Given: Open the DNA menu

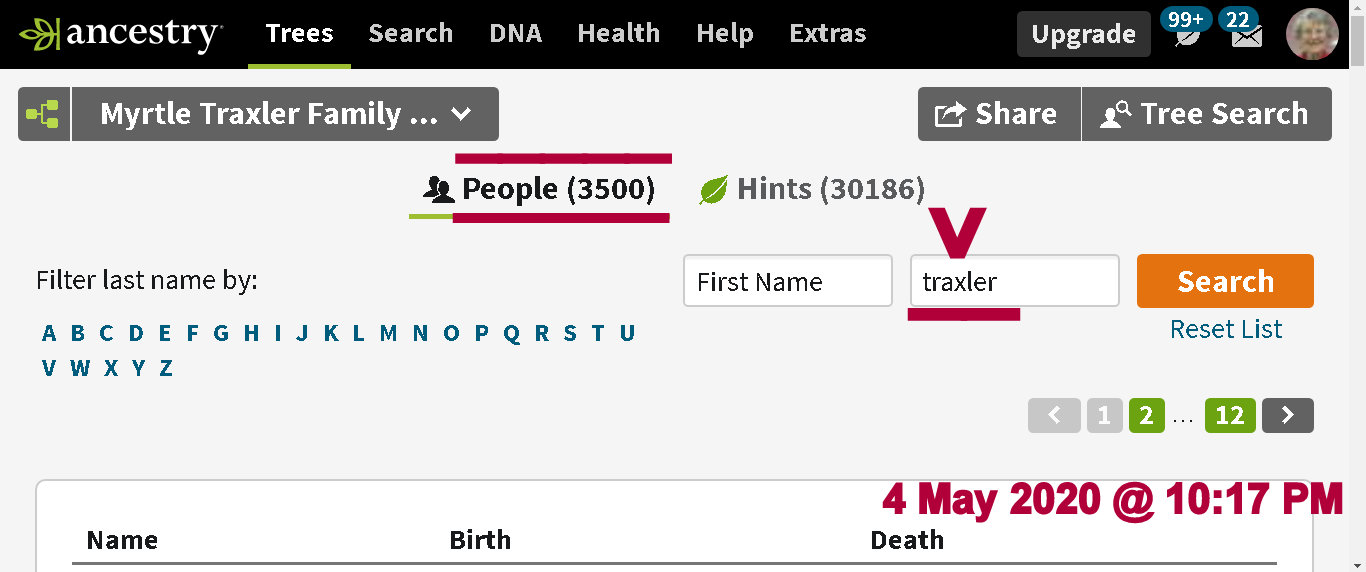Looking at the screenshot, I should 515,34.
